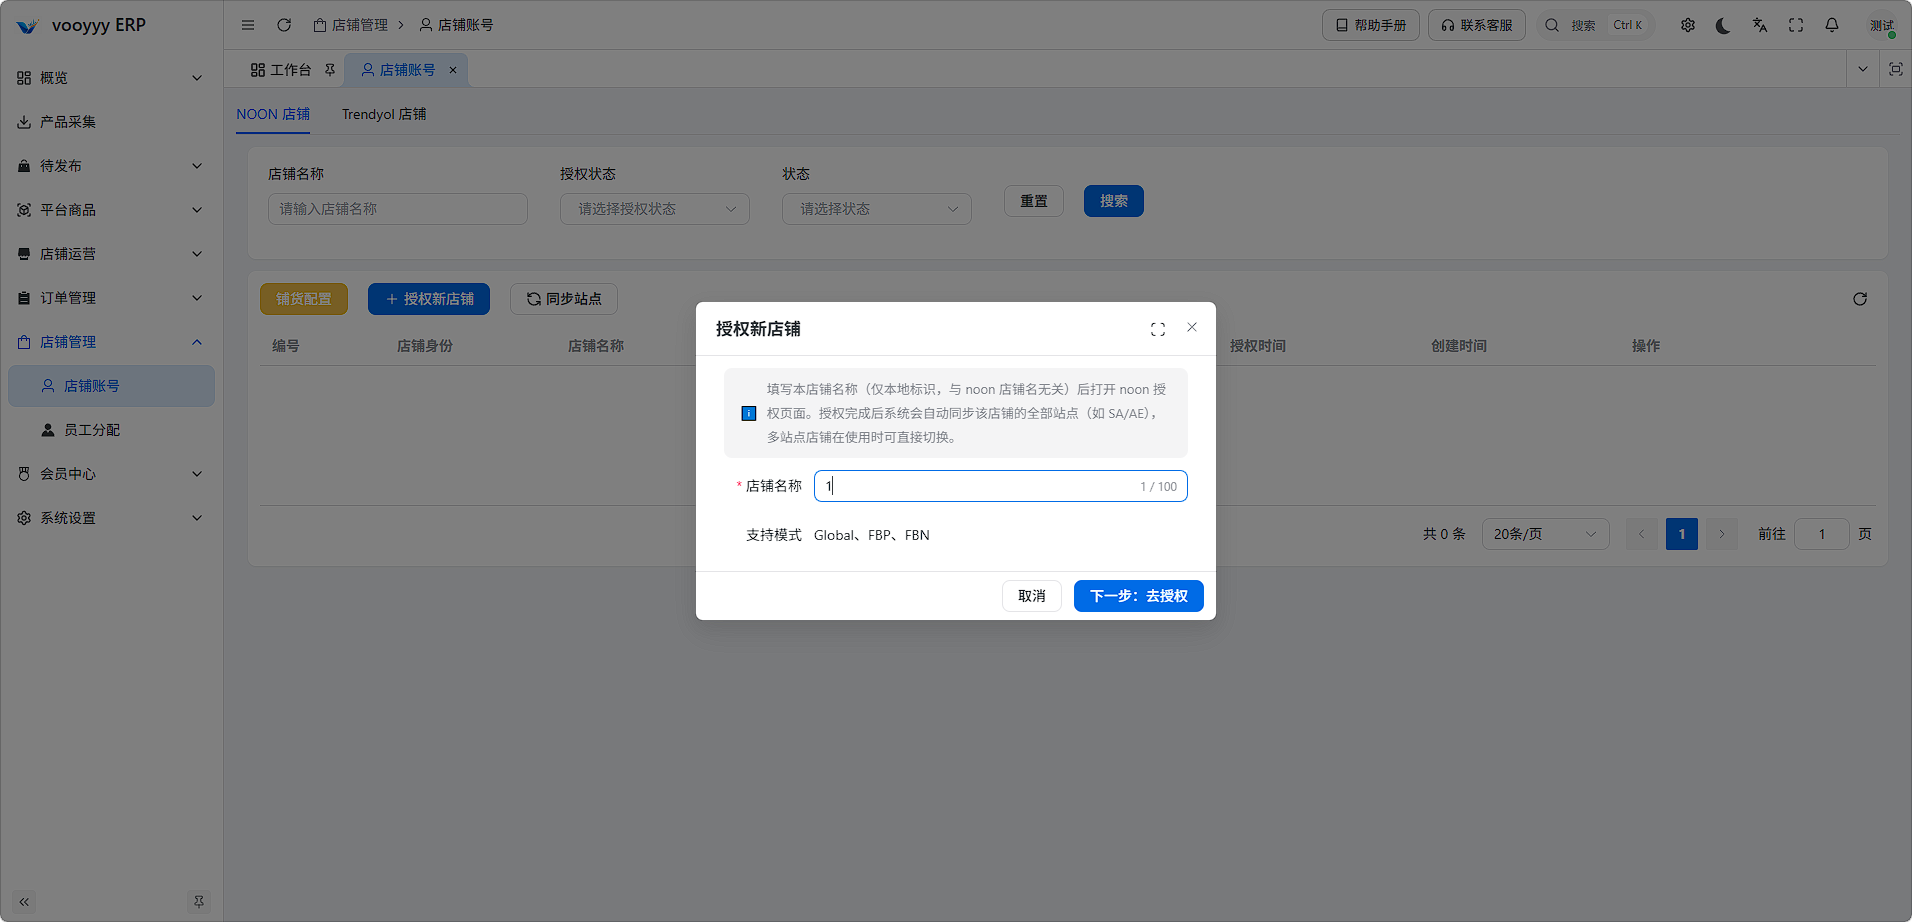This screenshot has height=922, width=1912.
Task: Open language translation icon
Action: click(x=1760, y=25)
